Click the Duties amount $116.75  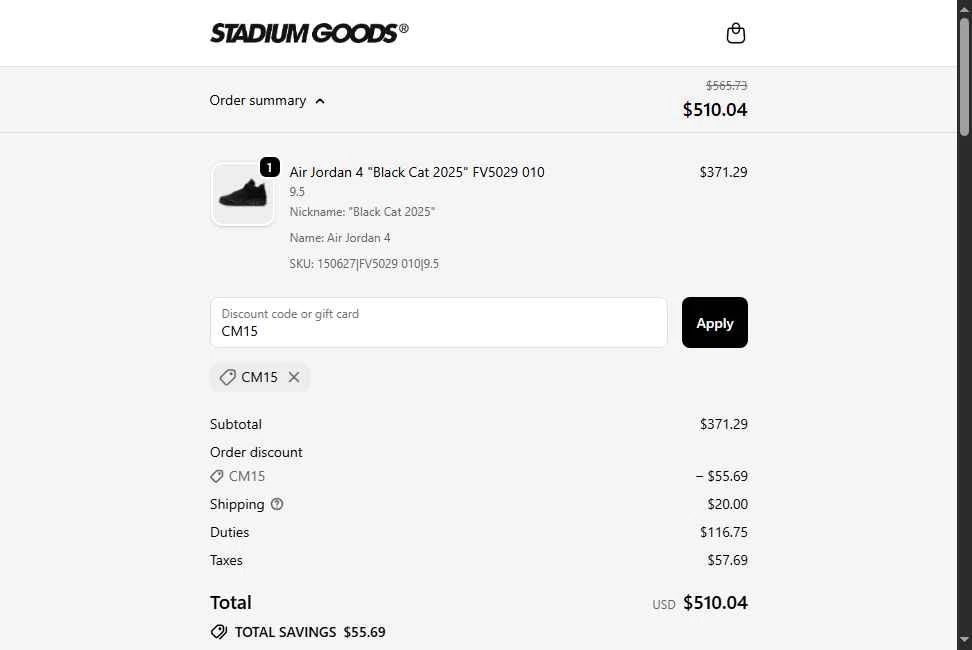pos(723,532)
